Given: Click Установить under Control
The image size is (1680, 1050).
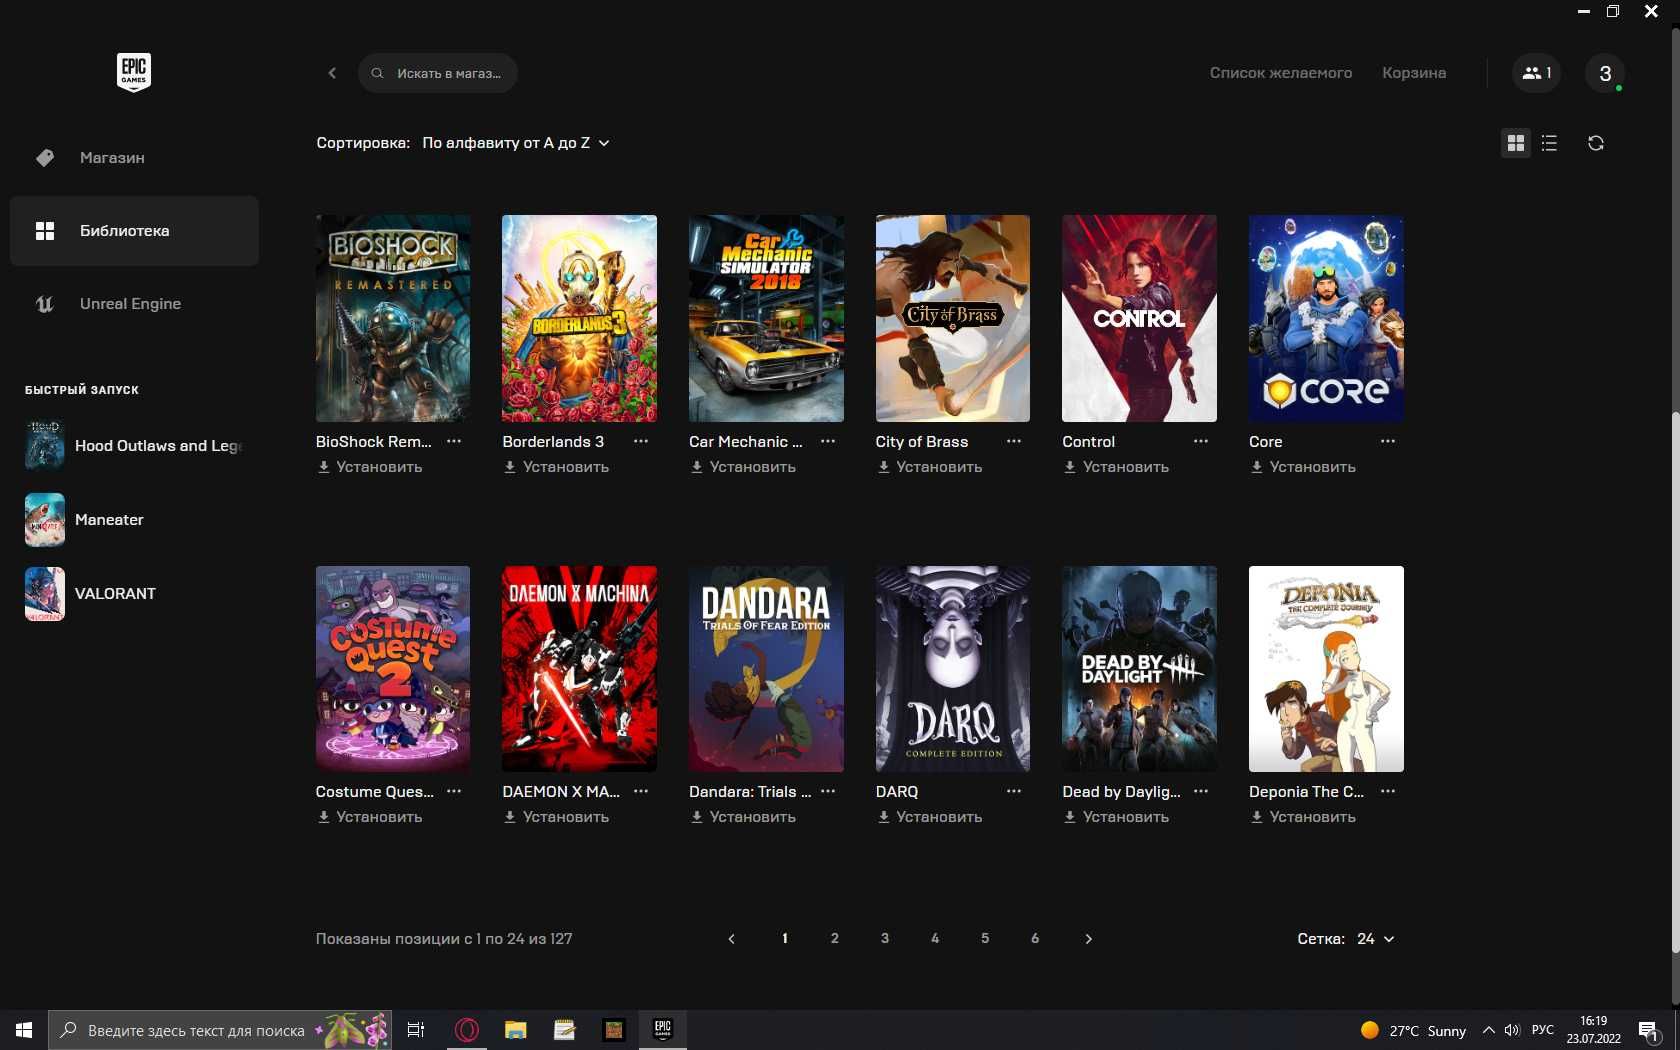Looking at the screenshot, I should click(x=1116, y=467).
